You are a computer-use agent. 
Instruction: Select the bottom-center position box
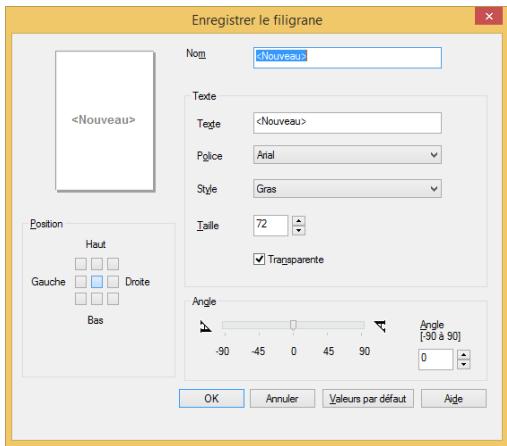(x=97, y=299)
